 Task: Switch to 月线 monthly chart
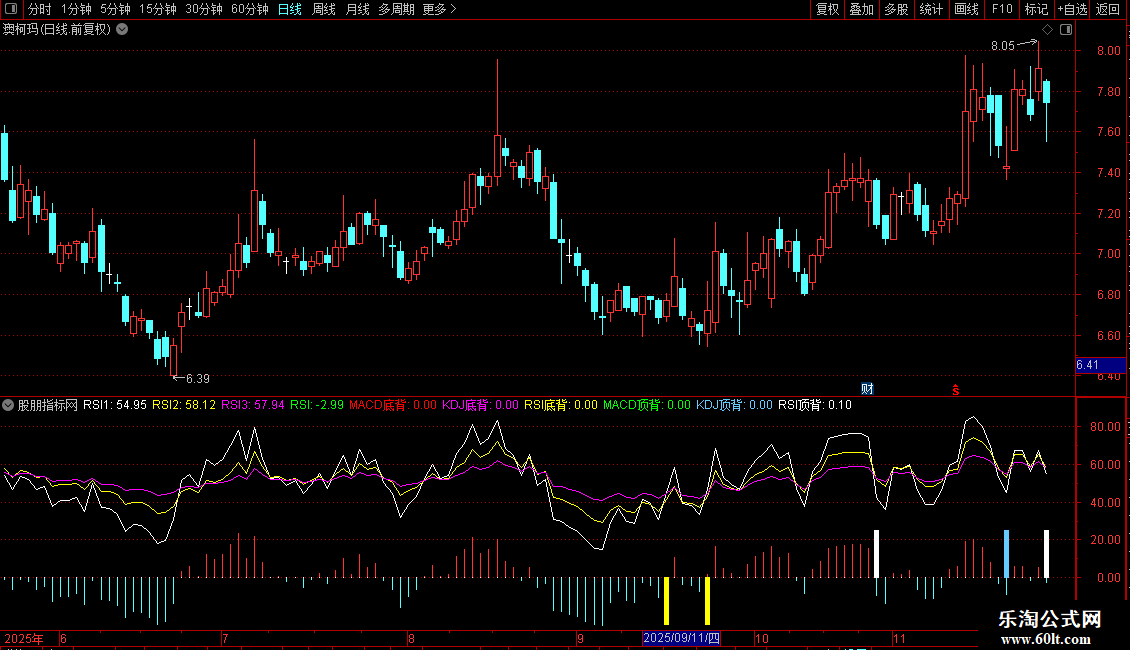[x=357, y=9]
